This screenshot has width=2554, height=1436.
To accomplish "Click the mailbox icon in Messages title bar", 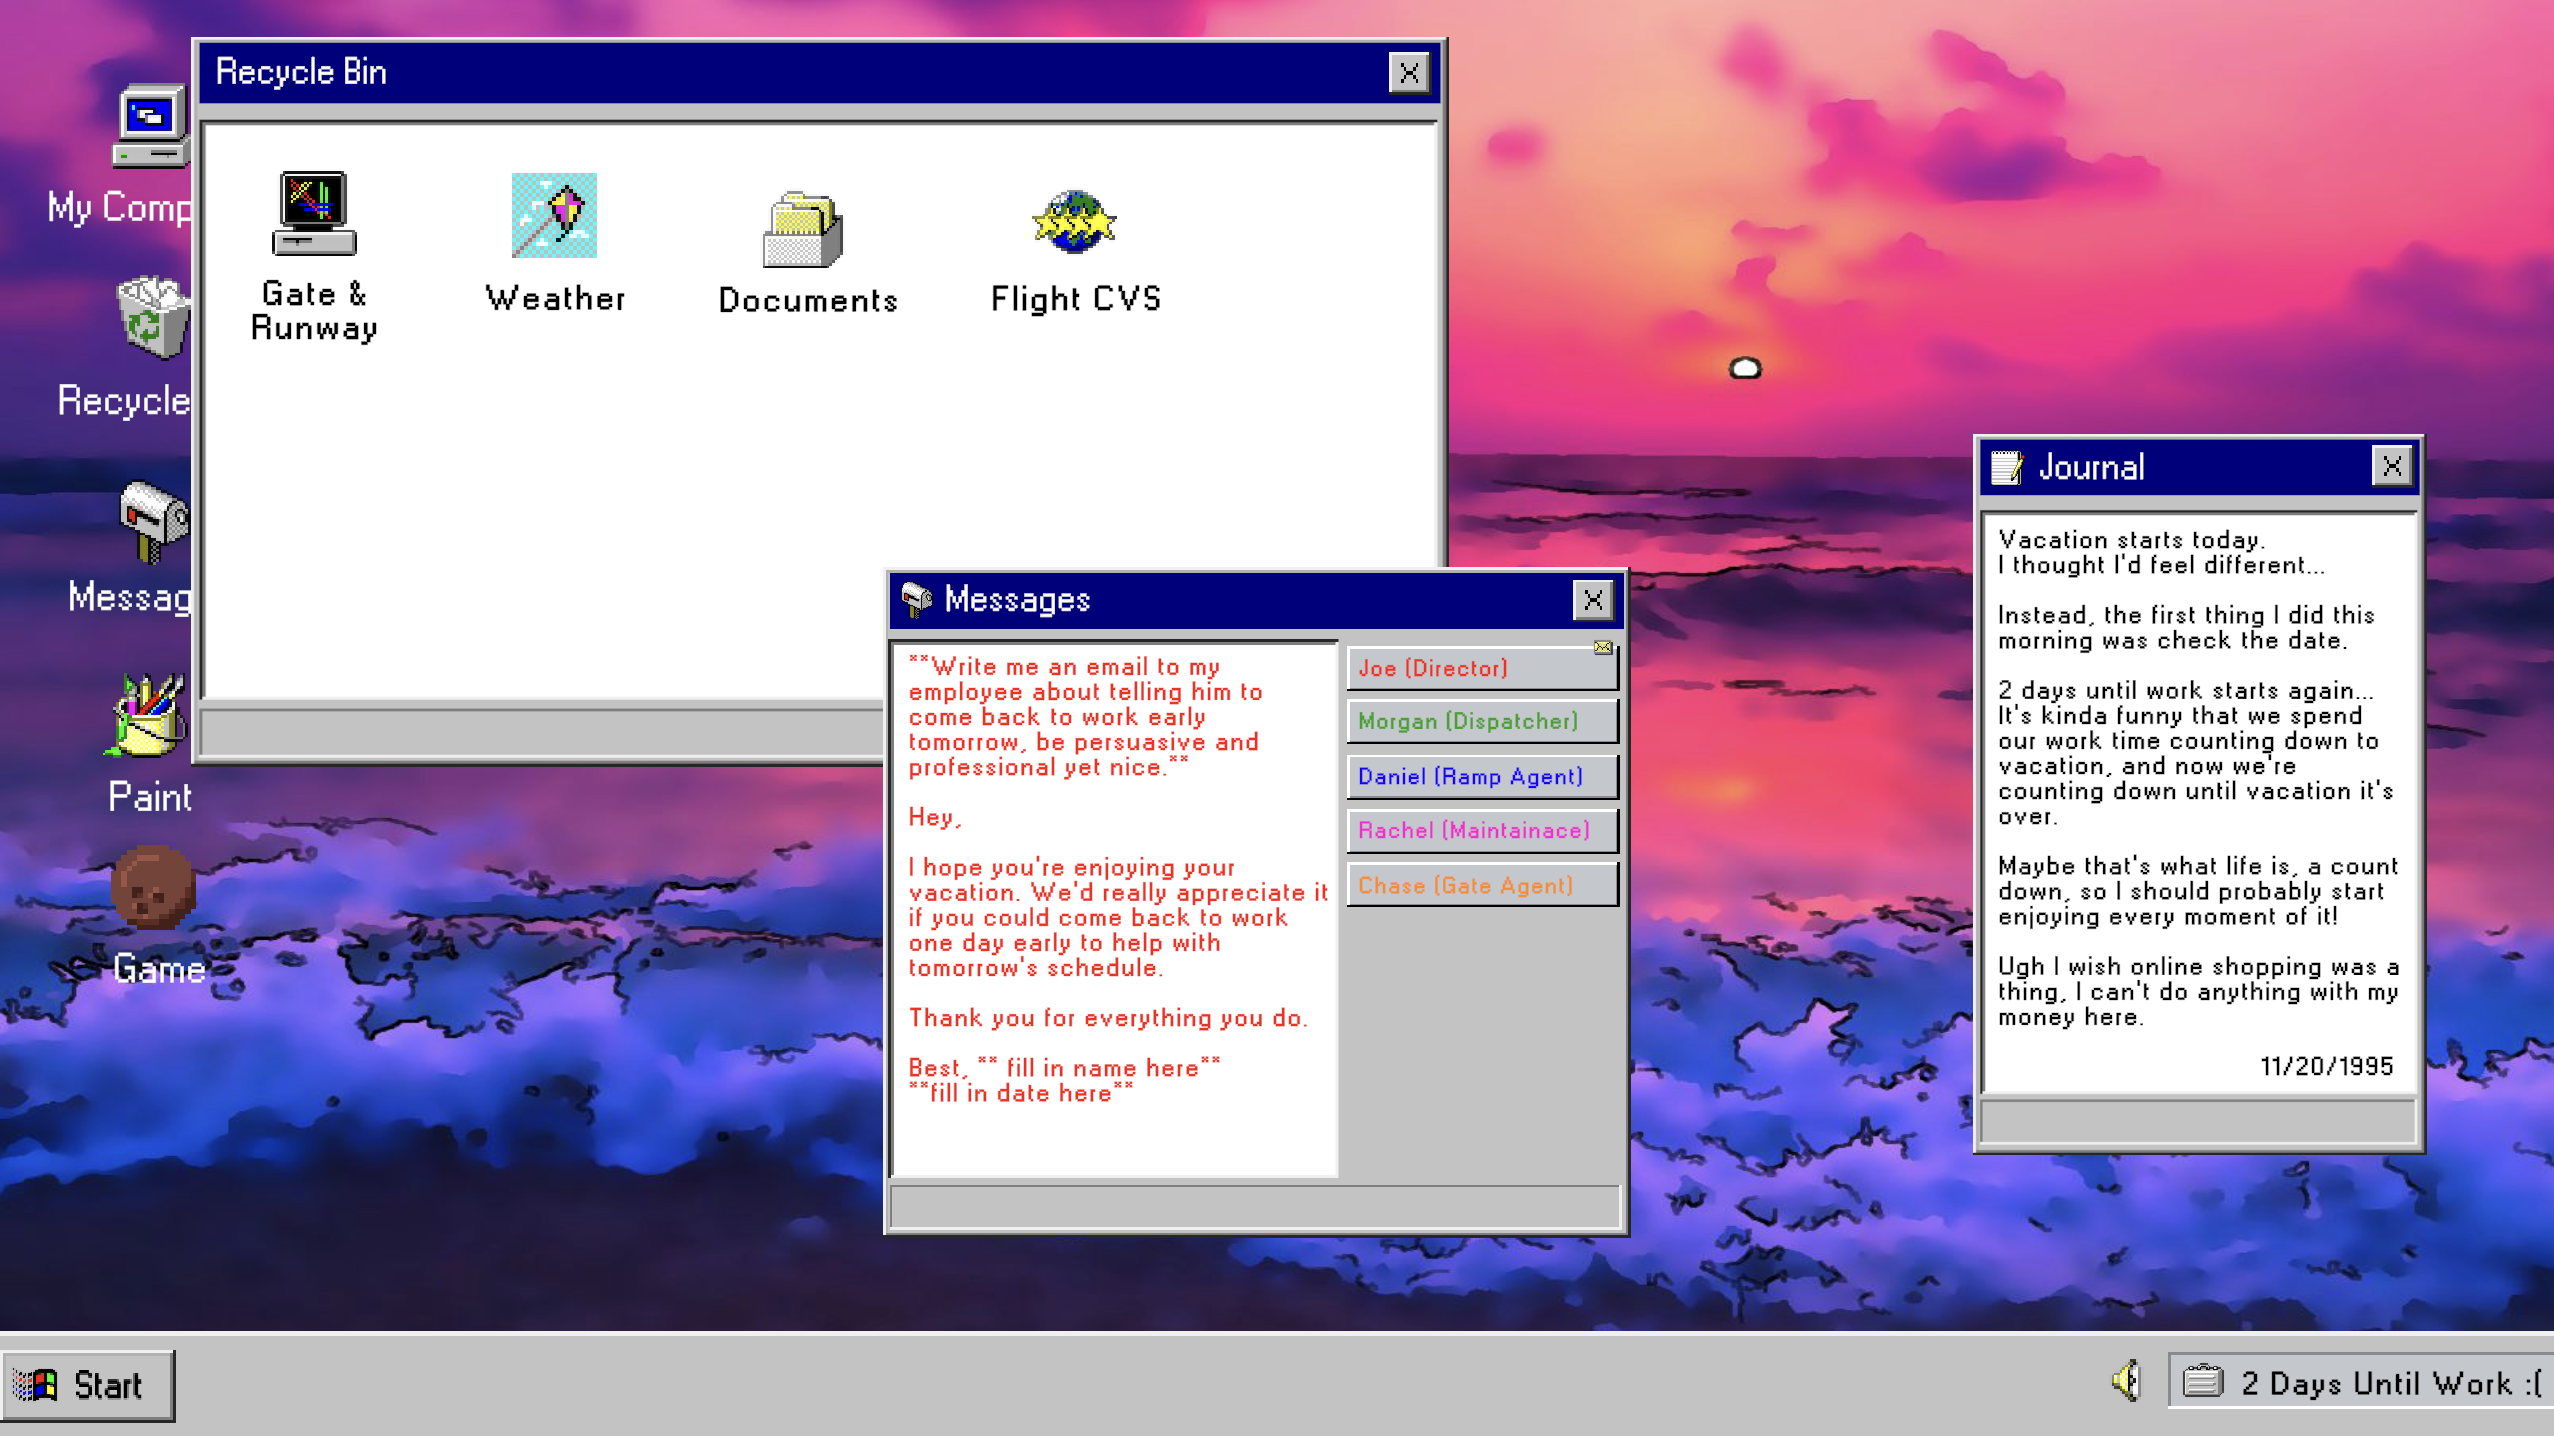I will point(916,599).
